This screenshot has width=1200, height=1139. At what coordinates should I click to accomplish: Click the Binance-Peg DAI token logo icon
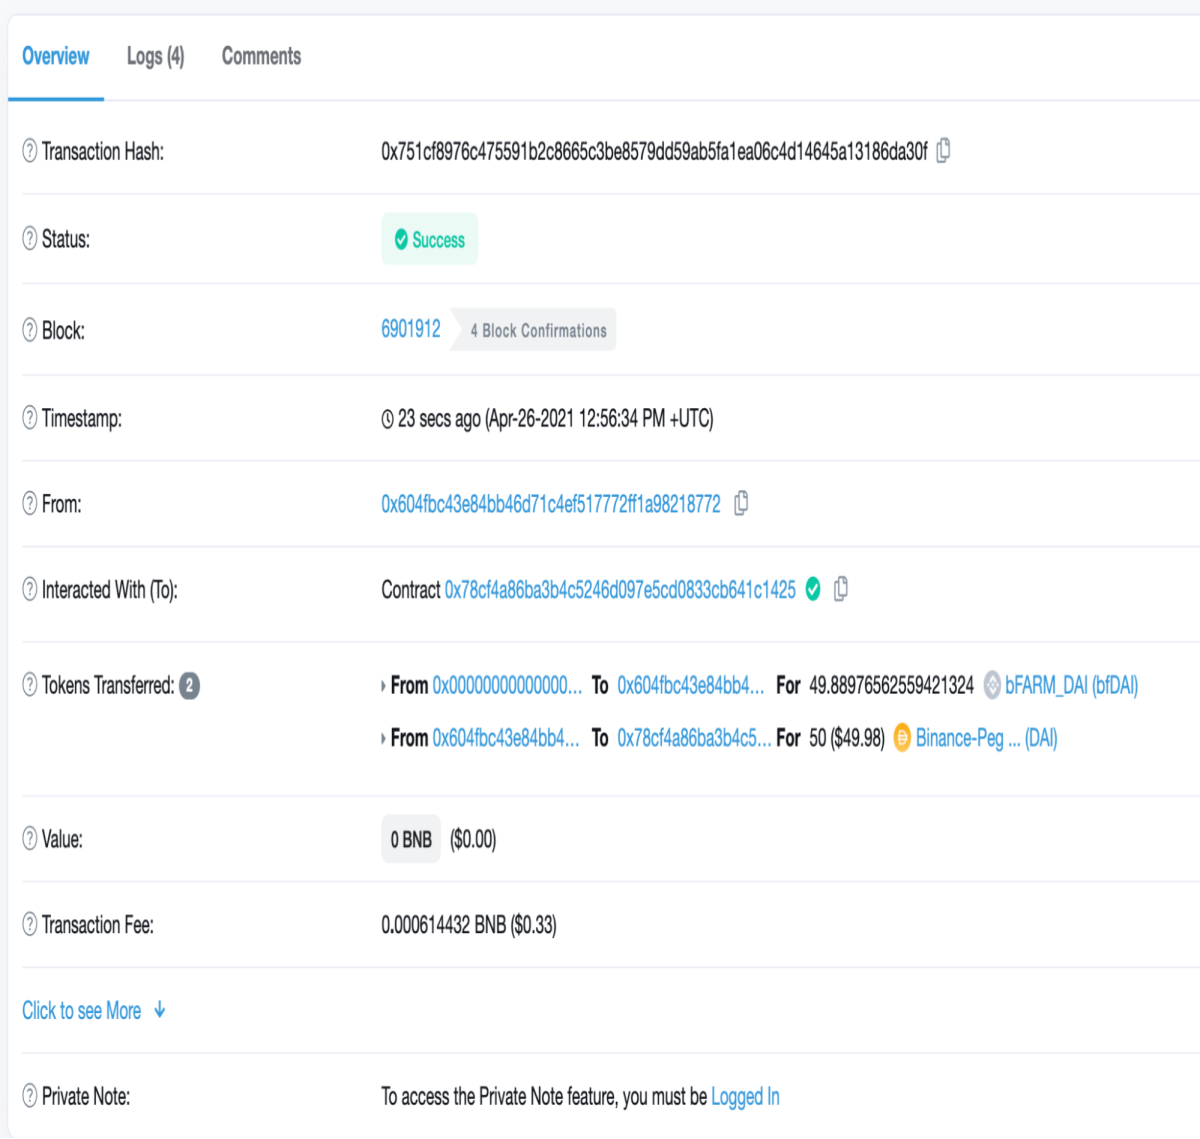pos(902,738)
